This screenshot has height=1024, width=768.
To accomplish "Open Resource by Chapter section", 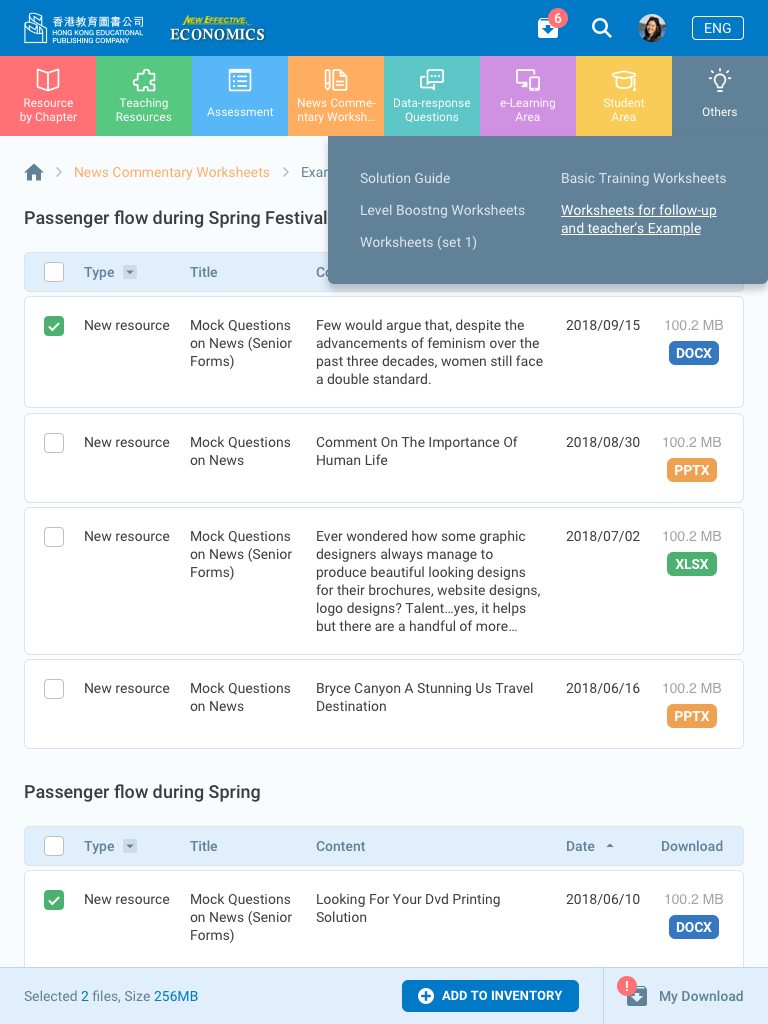I will pos(48,96).
